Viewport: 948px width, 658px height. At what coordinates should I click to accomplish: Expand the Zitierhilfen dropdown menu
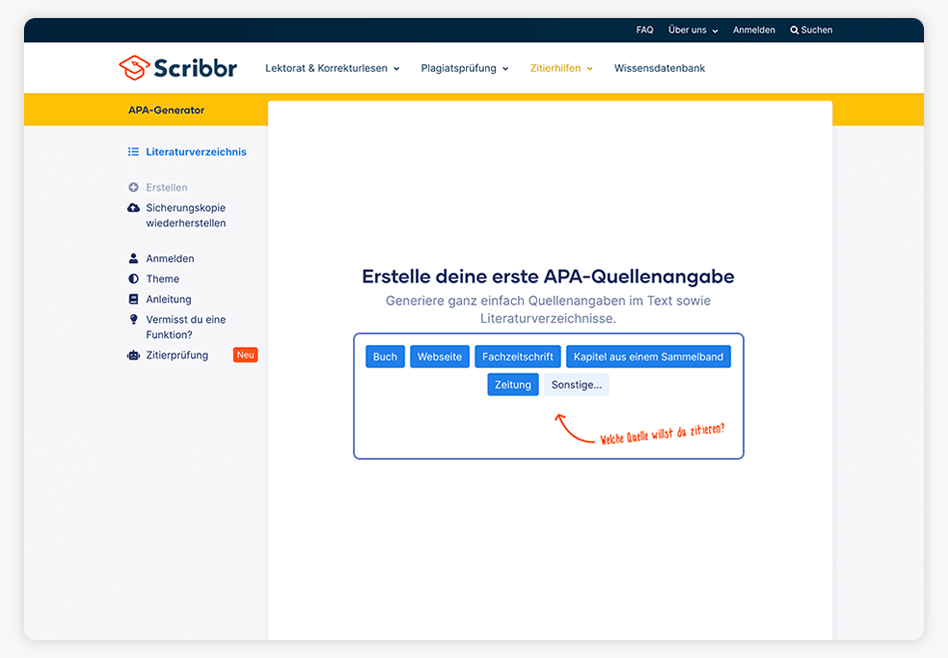pos(561,69)
